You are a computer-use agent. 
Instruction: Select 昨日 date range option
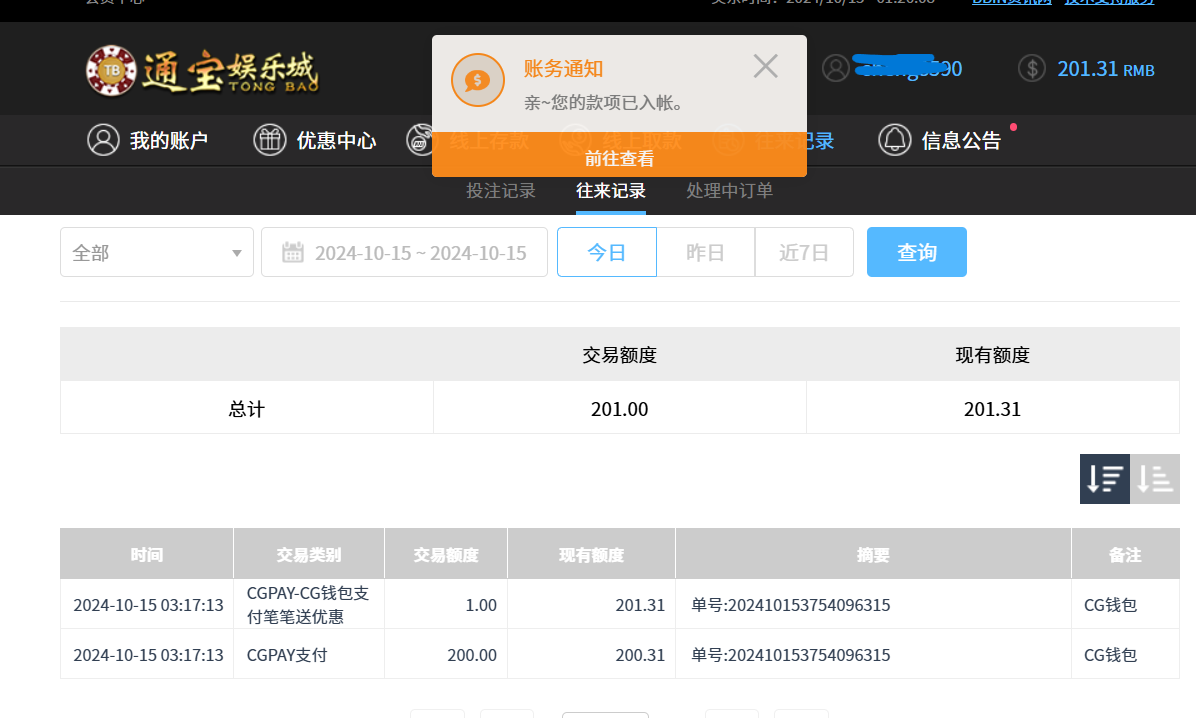[x=705, y=252]
